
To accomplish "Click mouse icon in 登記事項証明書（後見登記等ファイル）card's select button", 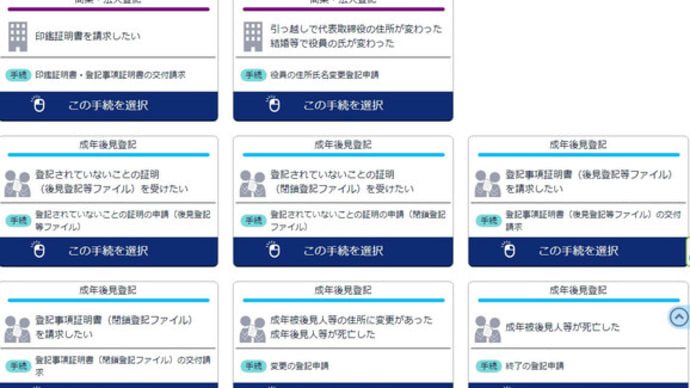I will 508,250.
